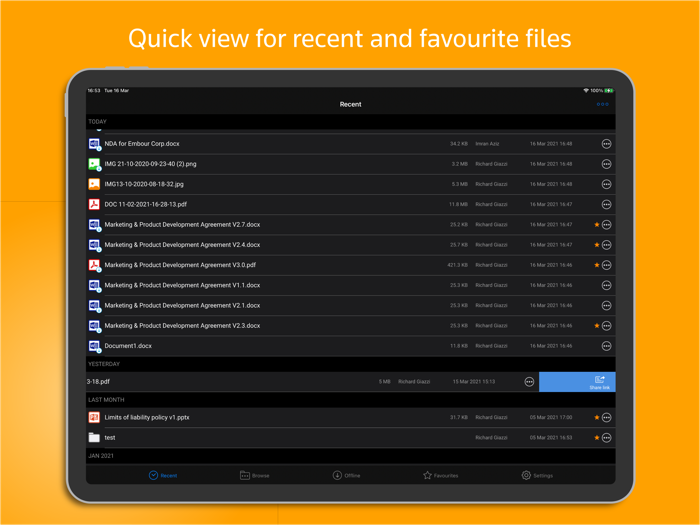700x525 pixels.
Task: Open more options for IMG 21-10-2020-09-23-40 (2).png
Action: (x=606, y=164)
